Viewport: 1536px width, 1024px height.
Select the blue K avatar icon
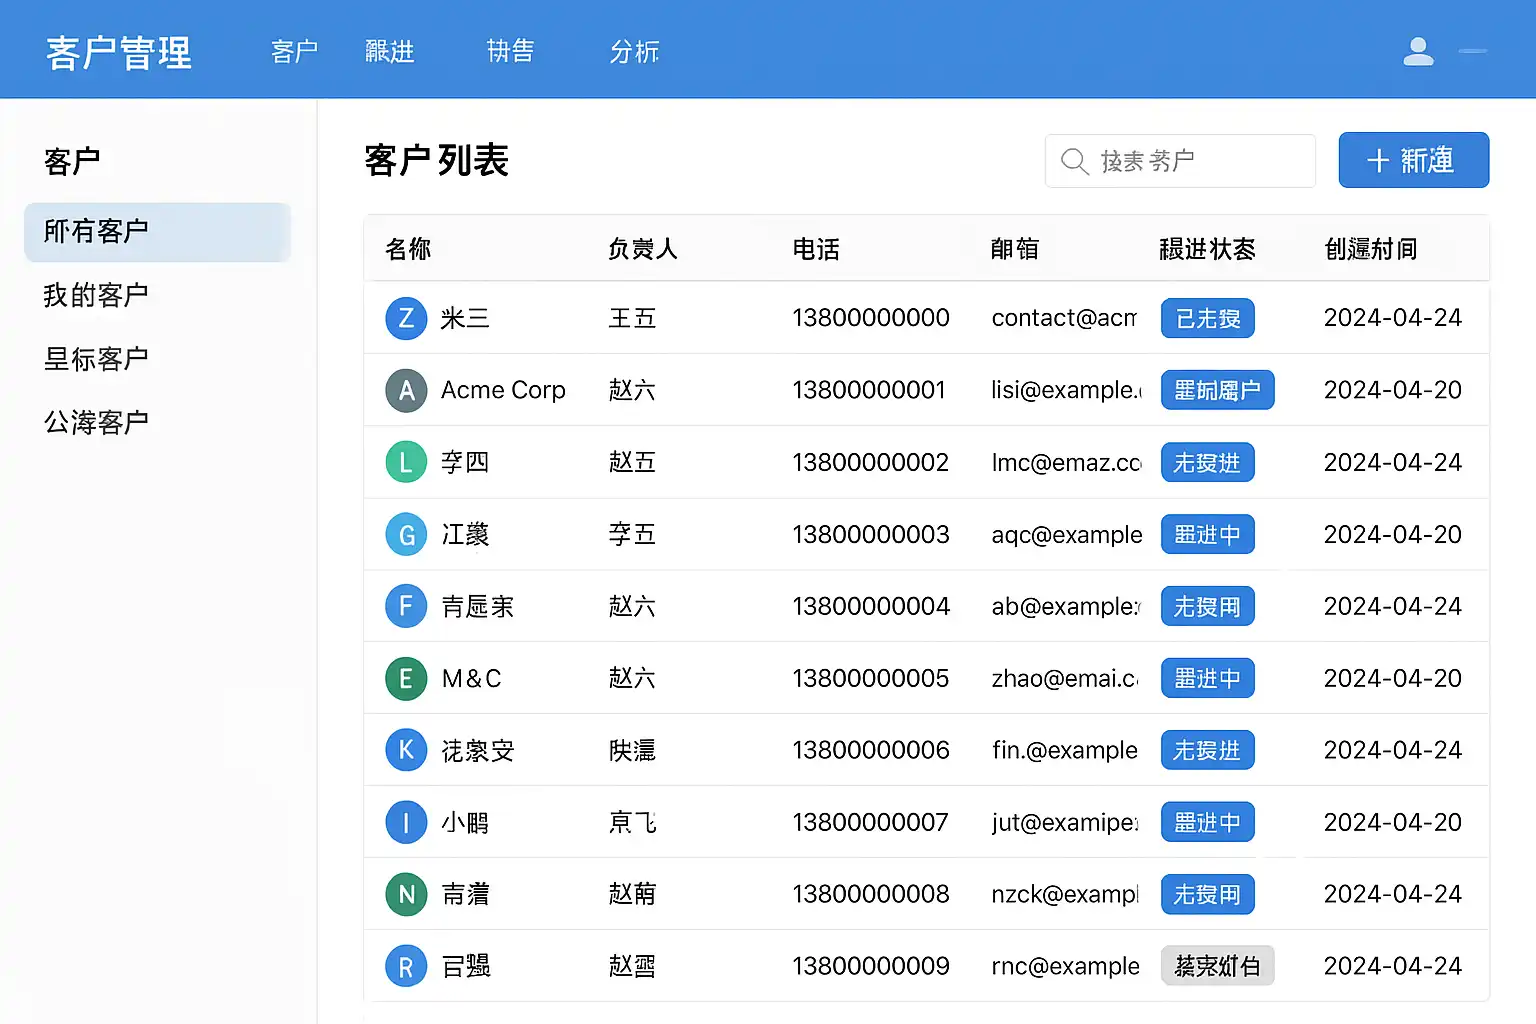pos(406,750)
